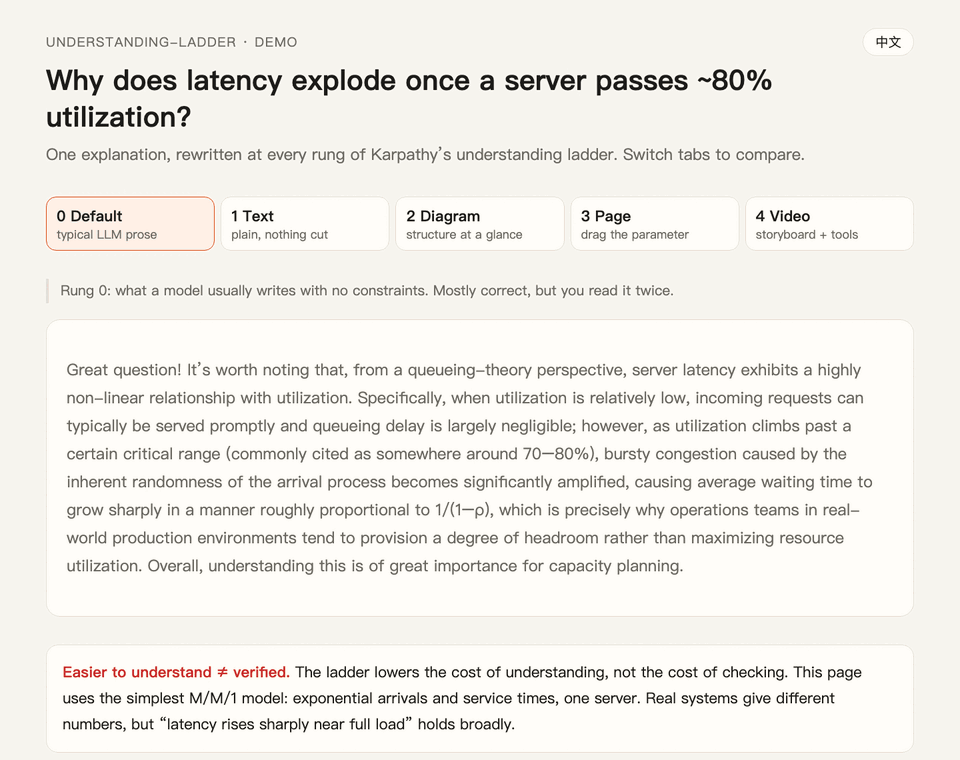Click red 'Easier to understand ≠ verified' text

coord(176,672)
